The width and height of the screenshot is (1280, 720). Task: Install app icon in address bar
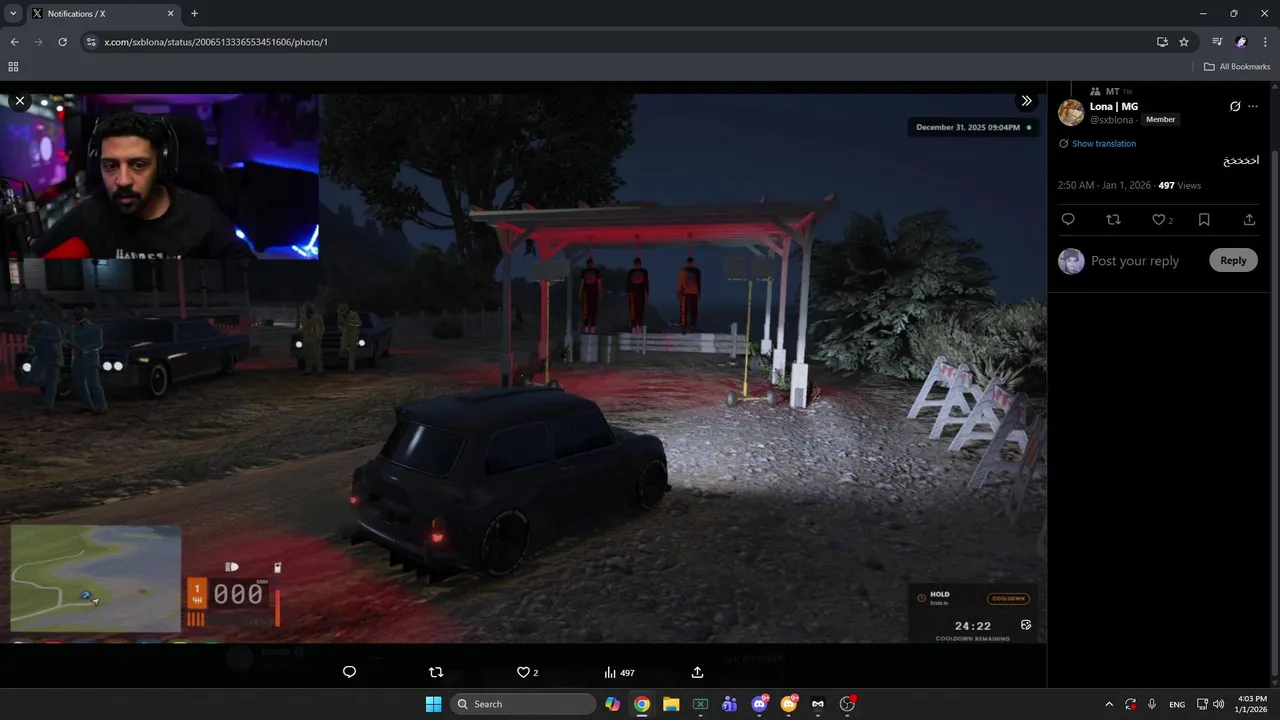coord(1162,42)
